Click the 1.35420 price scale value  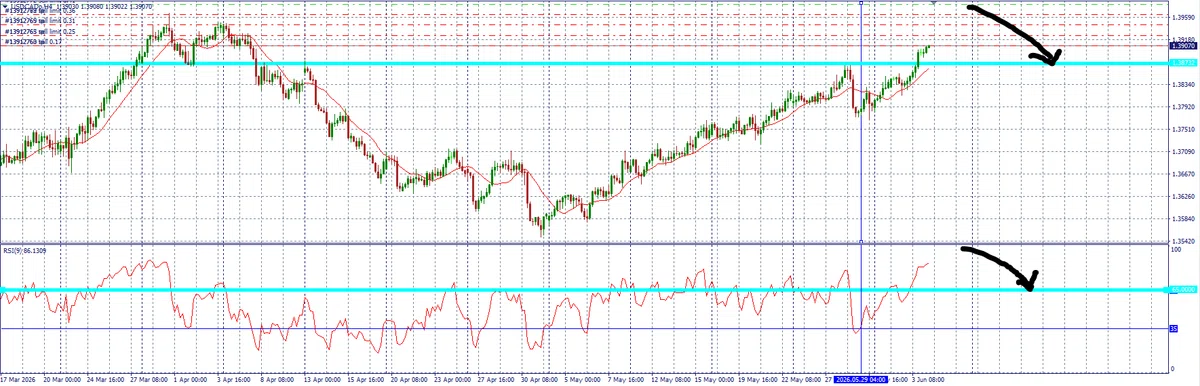click(1183, 241)
